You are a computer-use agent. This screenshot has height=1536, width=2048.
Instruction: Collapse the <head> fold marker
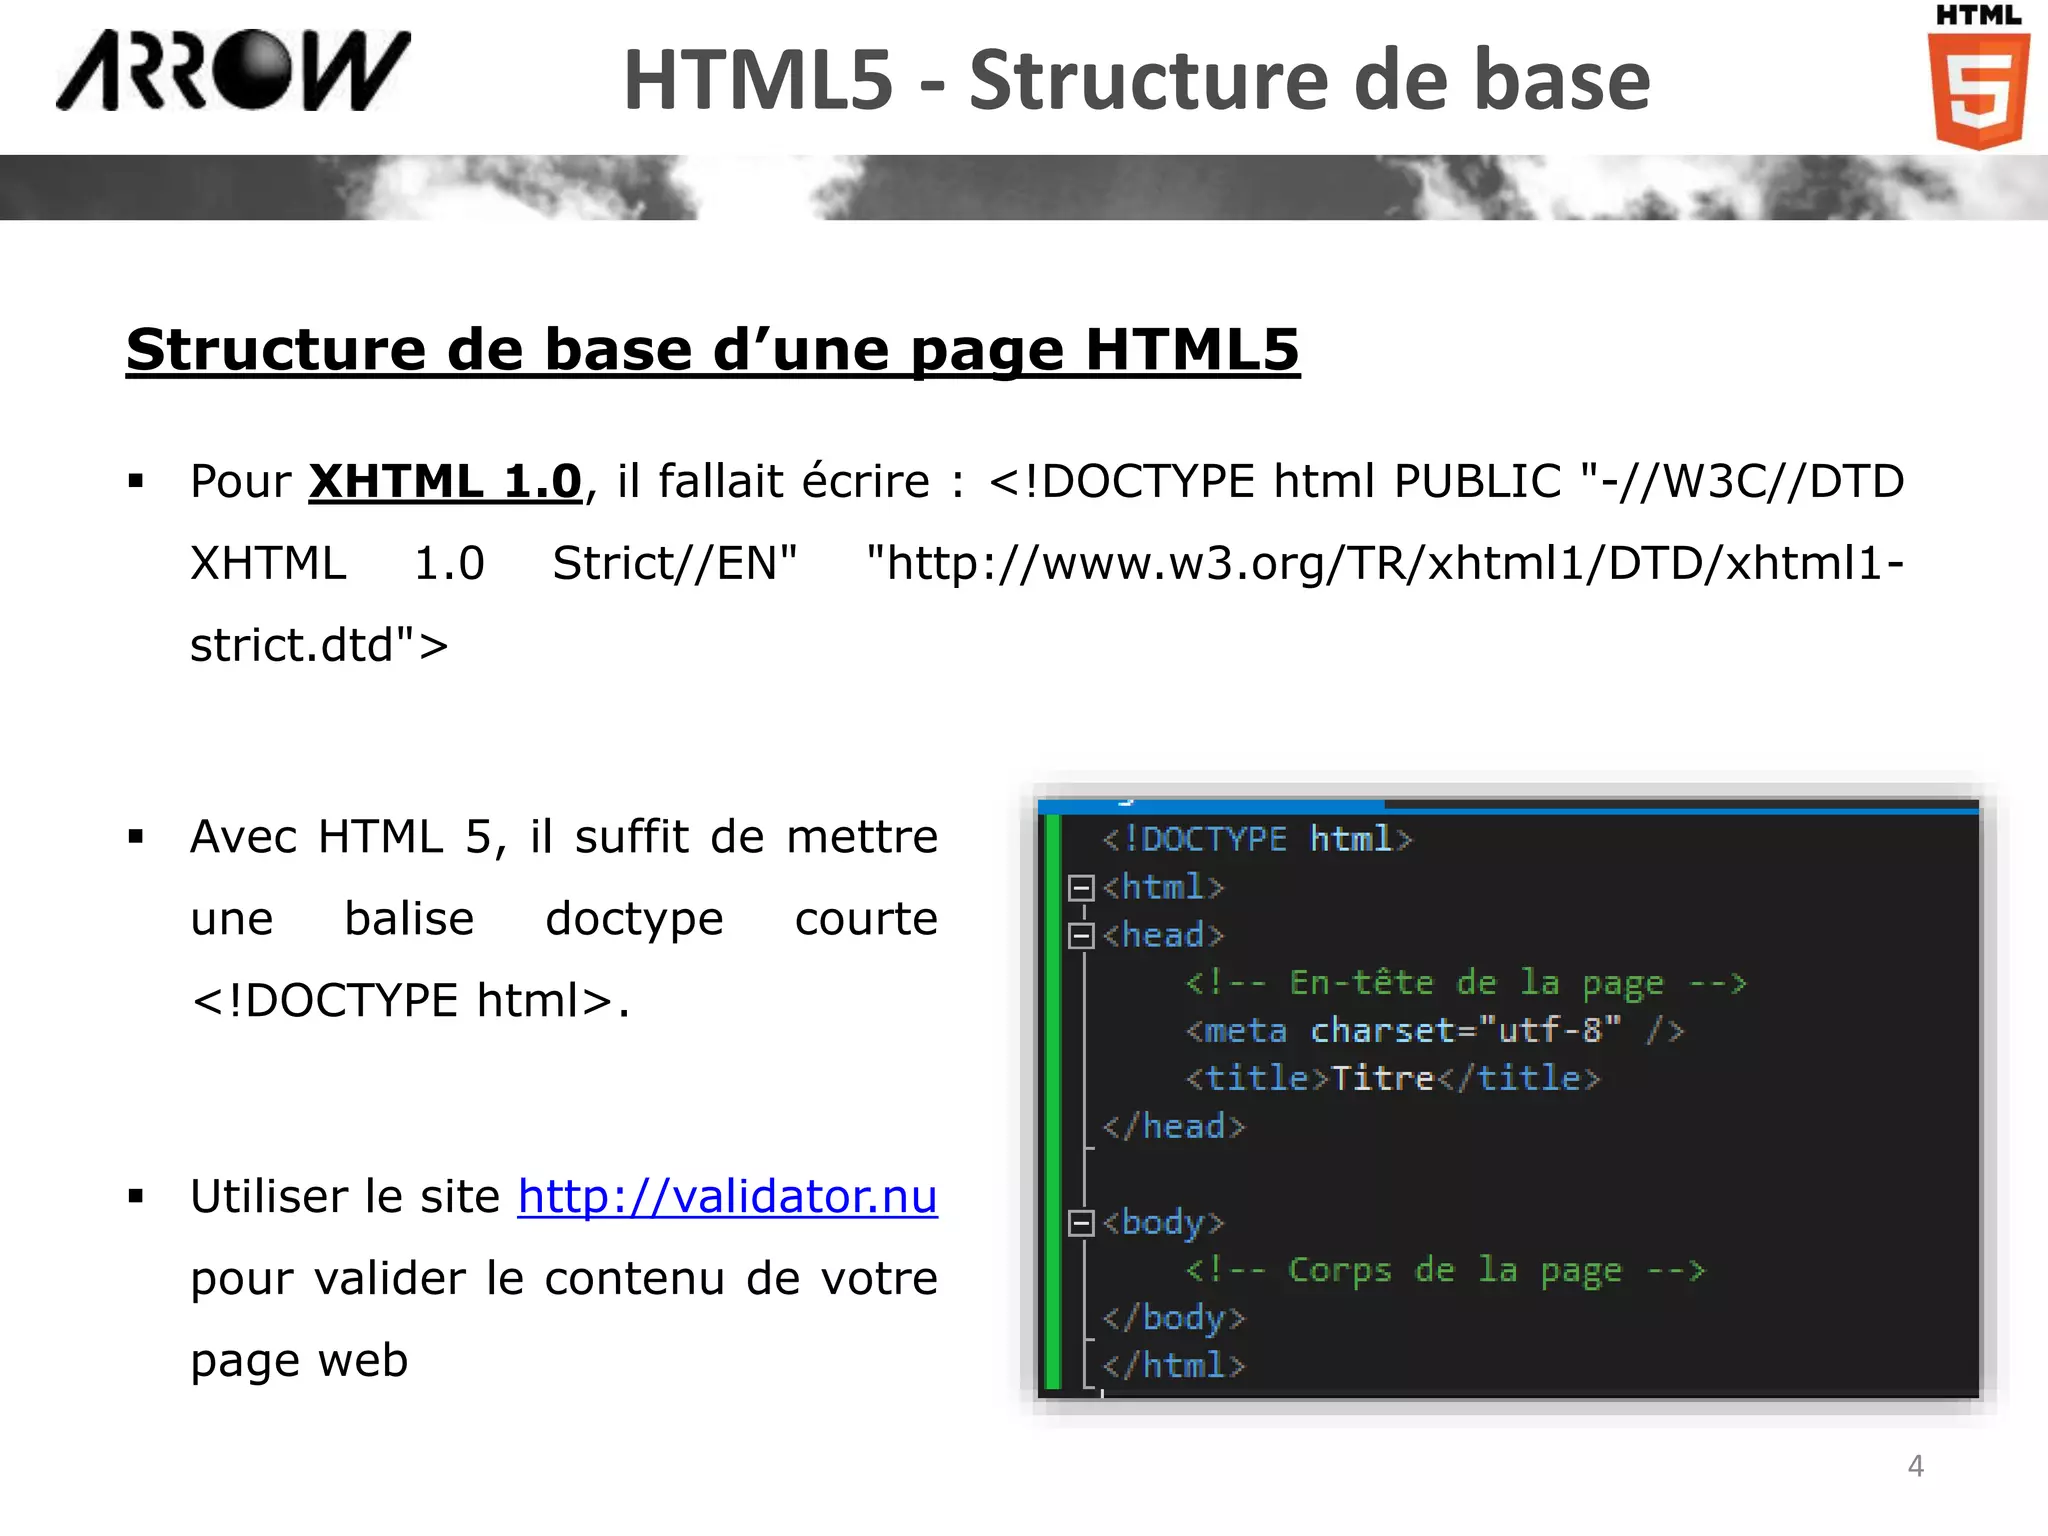click(x=1081, y=936)
